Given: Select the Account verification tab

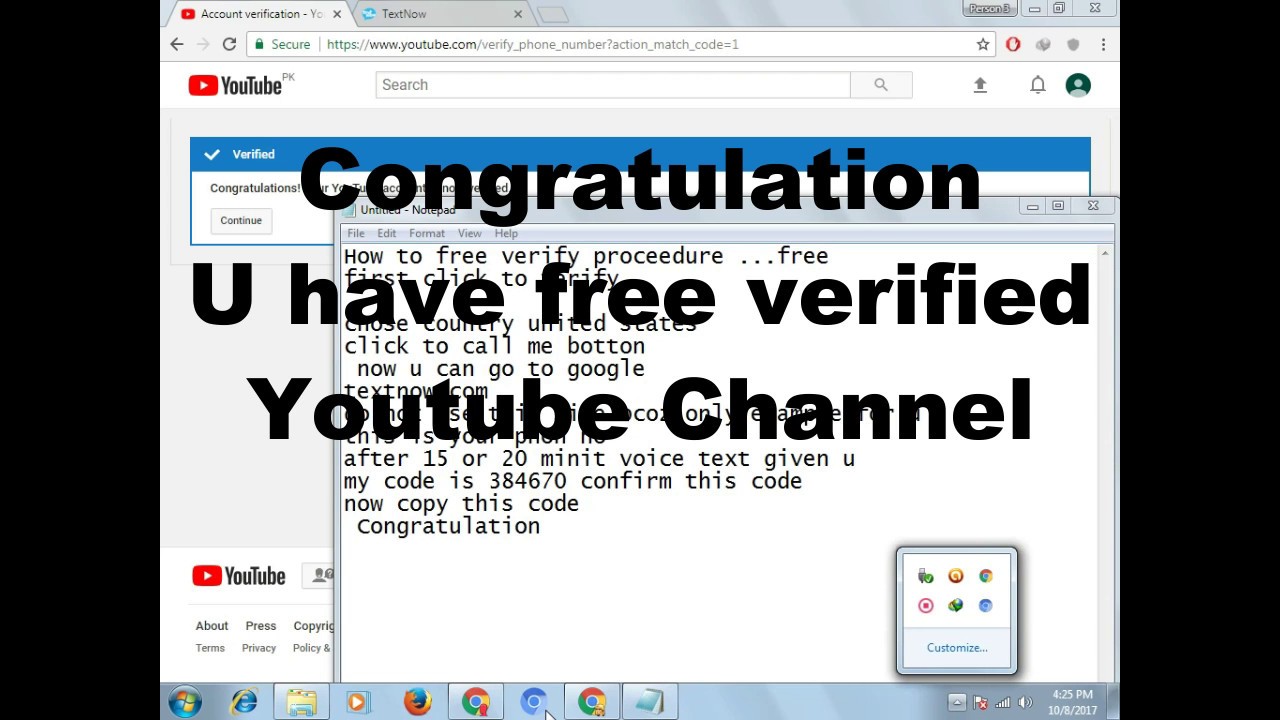Looking at the screenshot, I should pyautogui.click(x=260, y=14).
